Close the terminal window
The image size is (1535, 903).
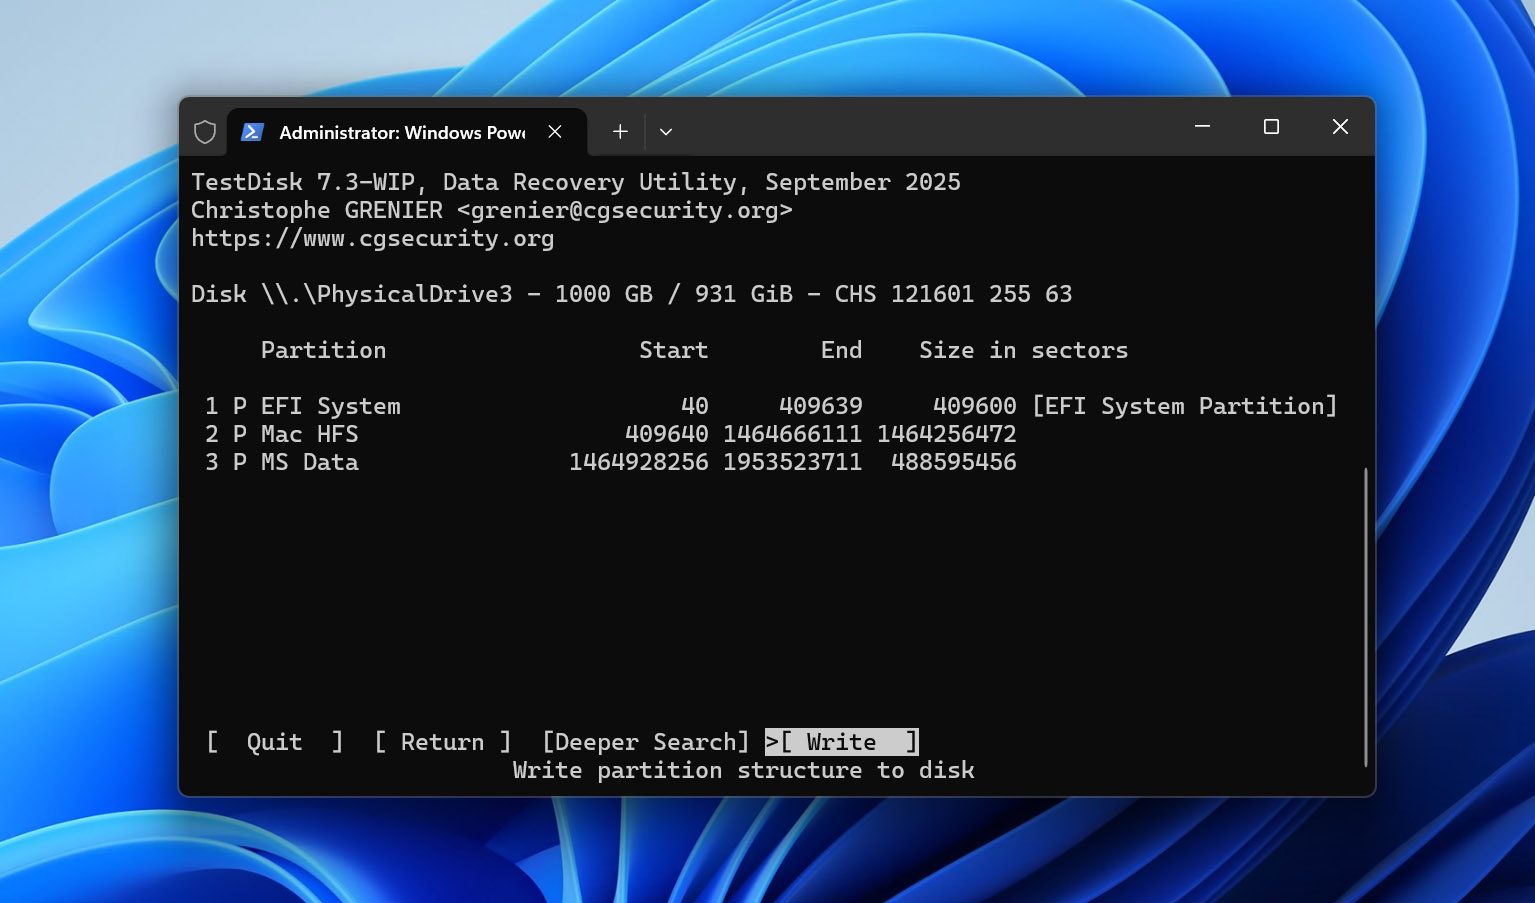click(1340, 127)
